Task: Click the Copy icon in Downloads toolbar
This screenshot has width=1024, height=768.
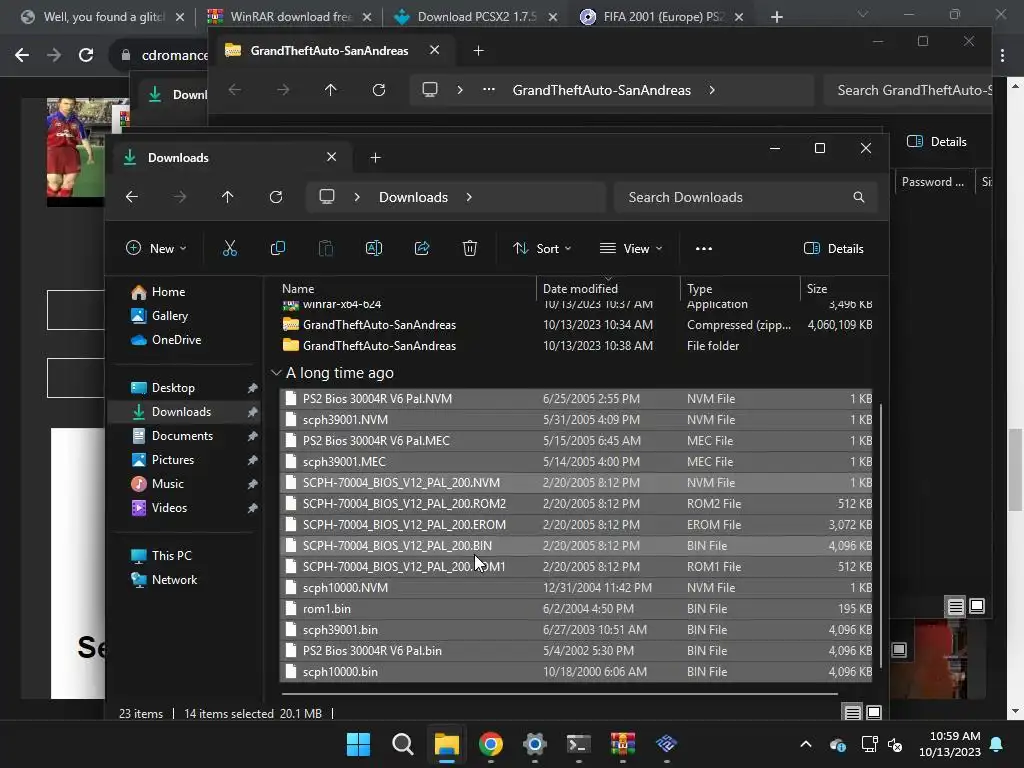Action: [x=278, y=248]
